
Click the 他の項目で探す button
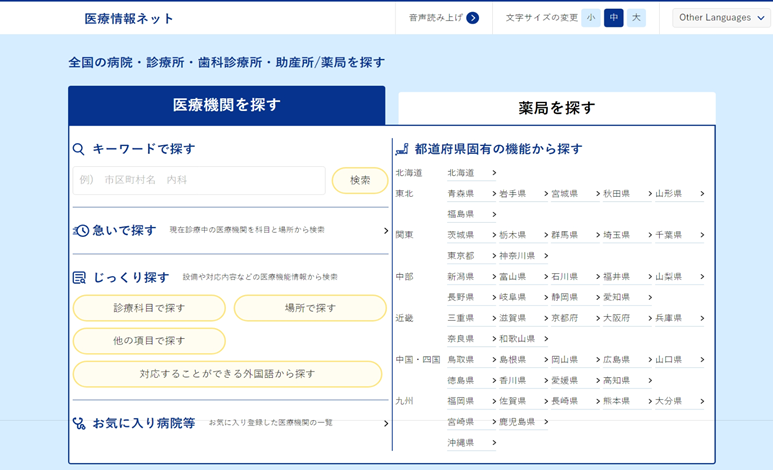click(149, 341)
